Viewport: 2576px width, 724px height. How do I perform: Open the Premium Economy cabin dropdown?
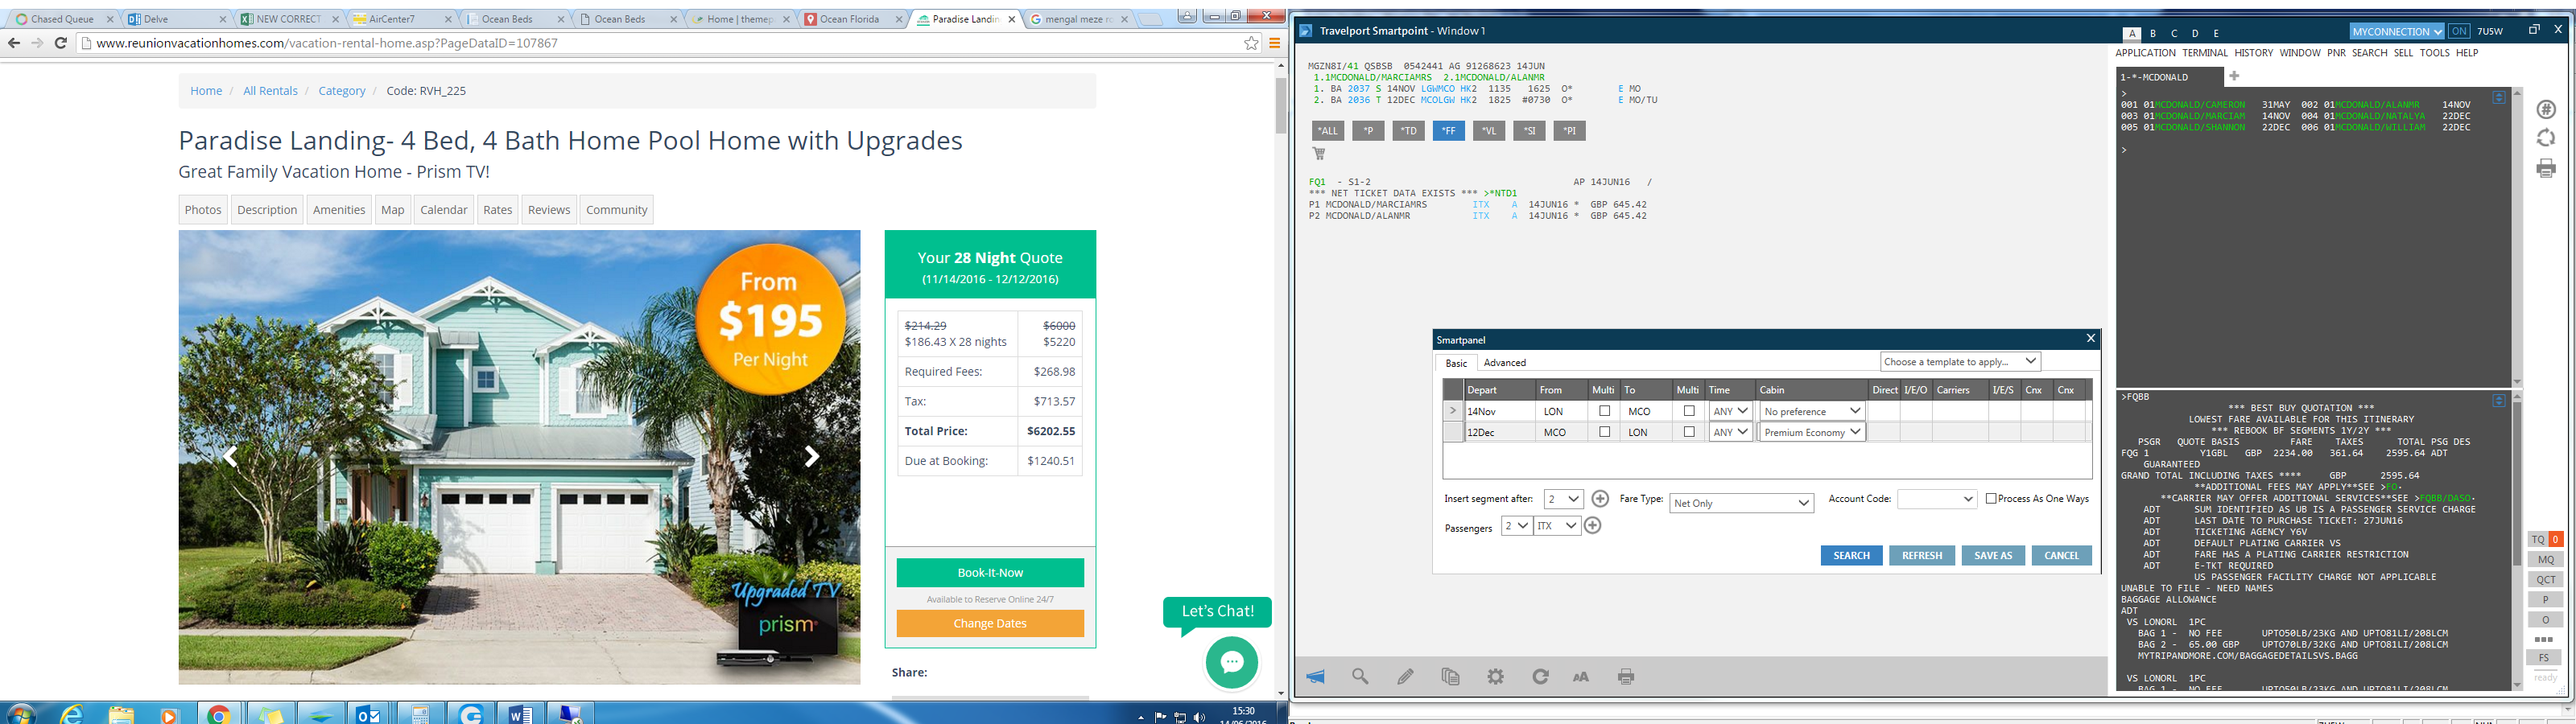[x=1812, y=432]
